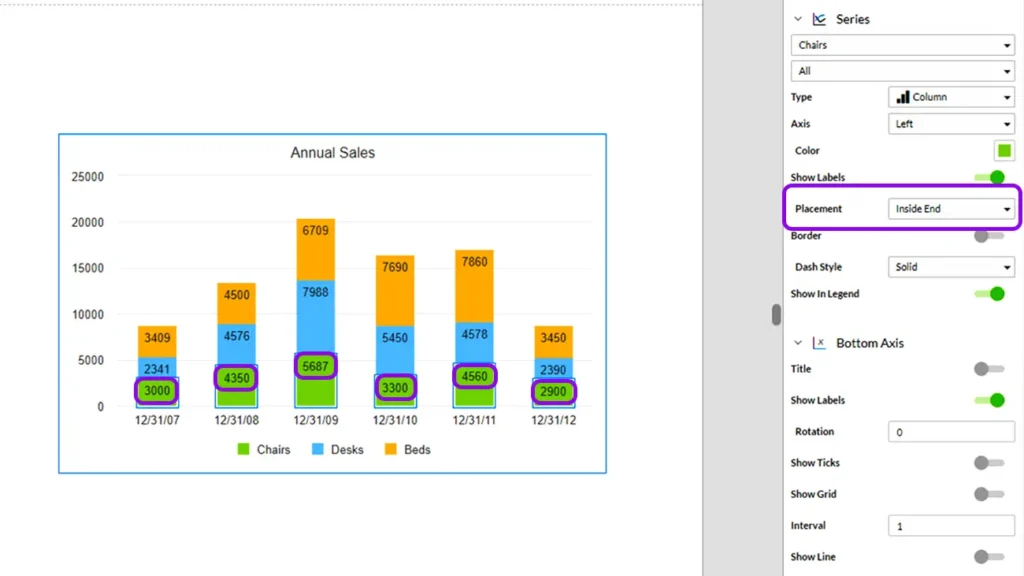Click the Bottom Axis section icon
Viewport: 1024px width, 576px height.
(819, 343)
